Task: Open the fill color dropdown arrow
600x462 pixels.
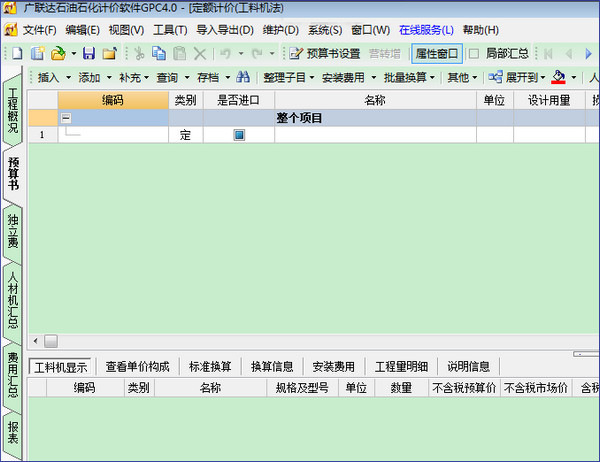Action: pyautogui.click(x=573, y=78)
